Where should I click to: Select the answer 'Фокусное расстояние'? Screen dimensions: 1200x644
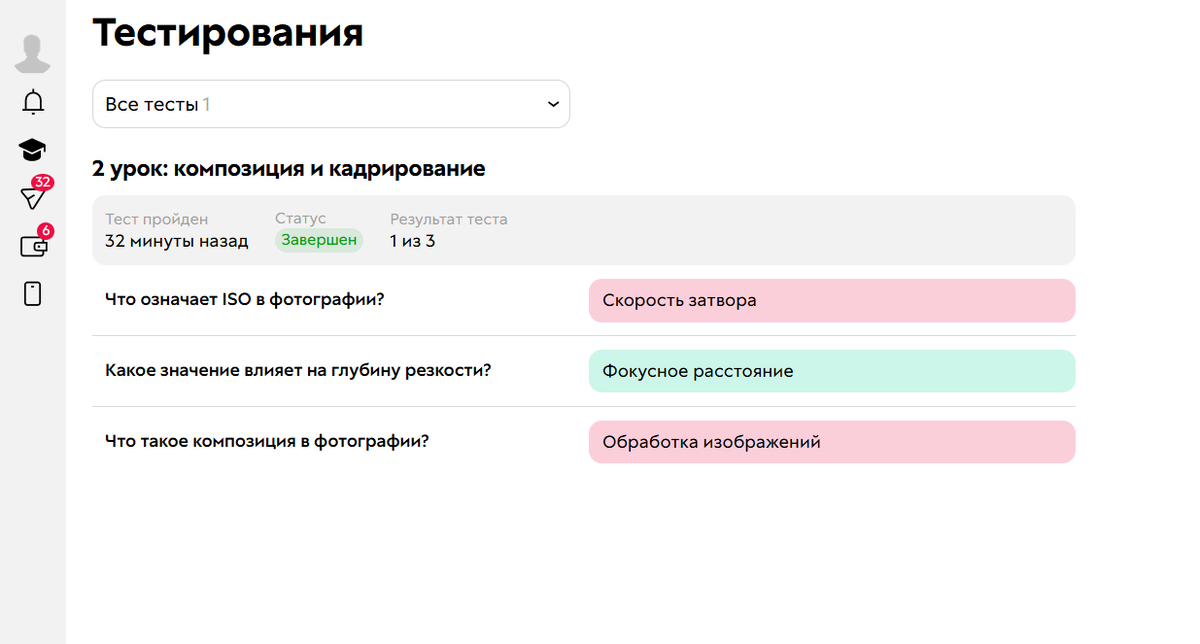coord(832,370)
